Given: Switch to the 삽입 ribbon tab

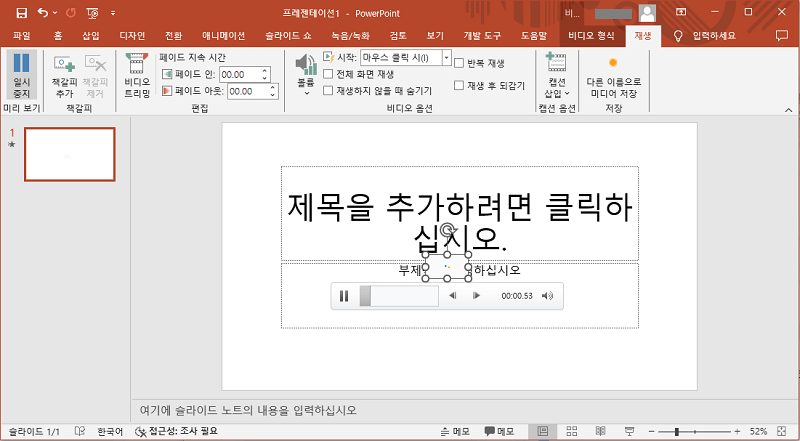Looking at the screenshot, I should point(91,36).
